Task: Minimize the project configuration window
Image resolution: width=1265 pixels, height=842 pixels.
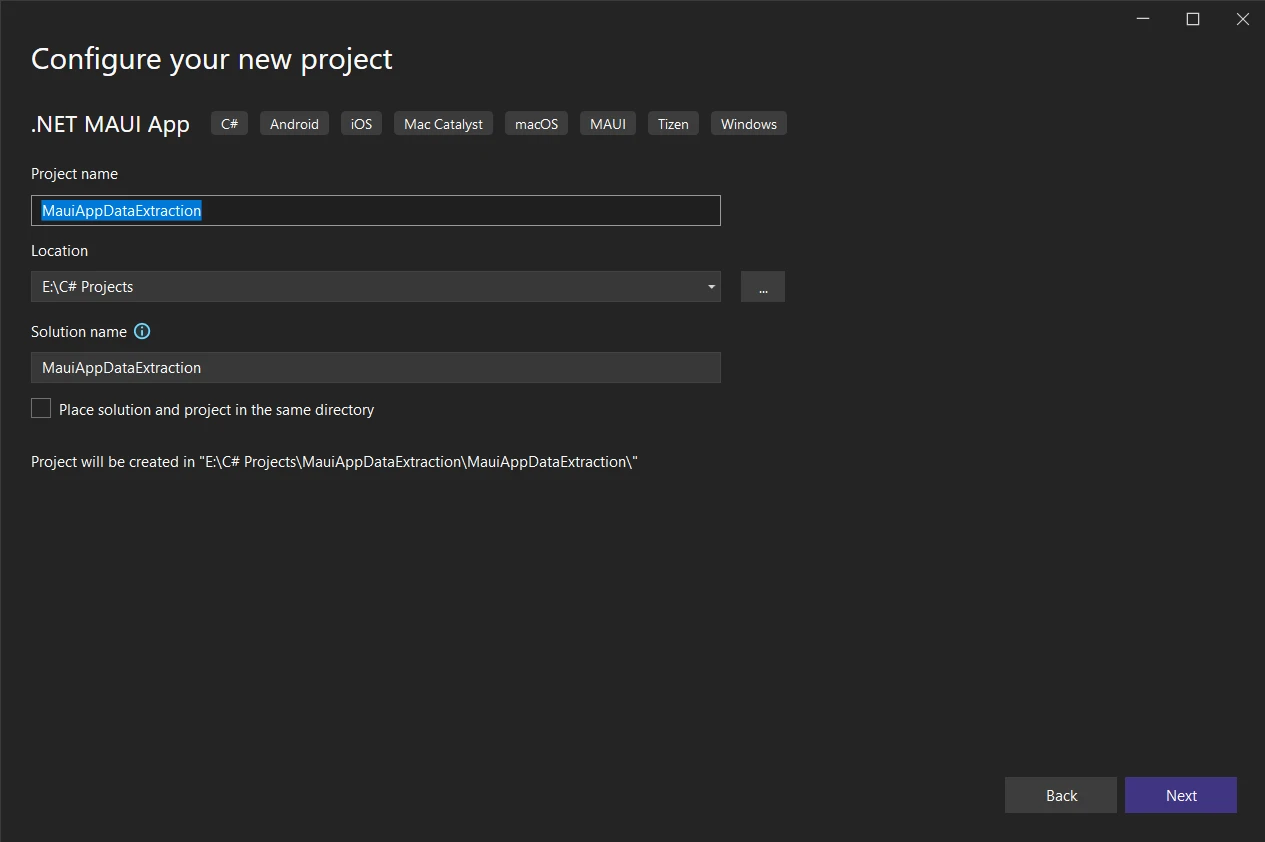Action: [1143, 19]
